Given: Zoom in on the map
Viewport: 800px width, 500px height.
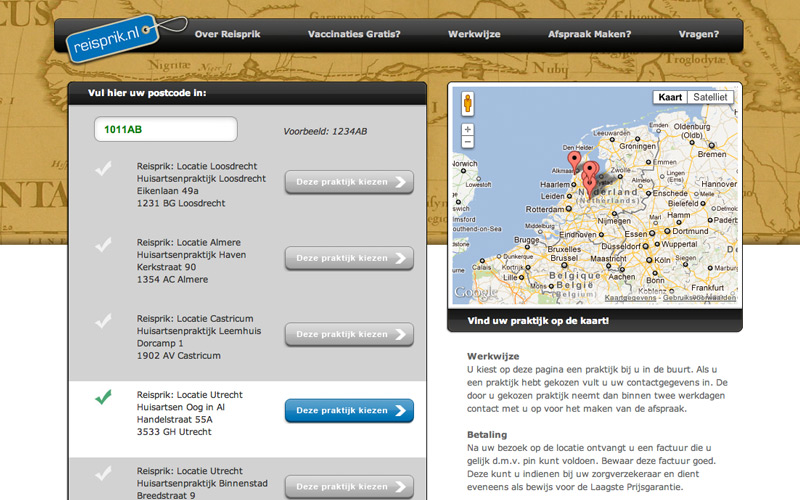Looking at the screenshot, I should click(x=467, y=130).
